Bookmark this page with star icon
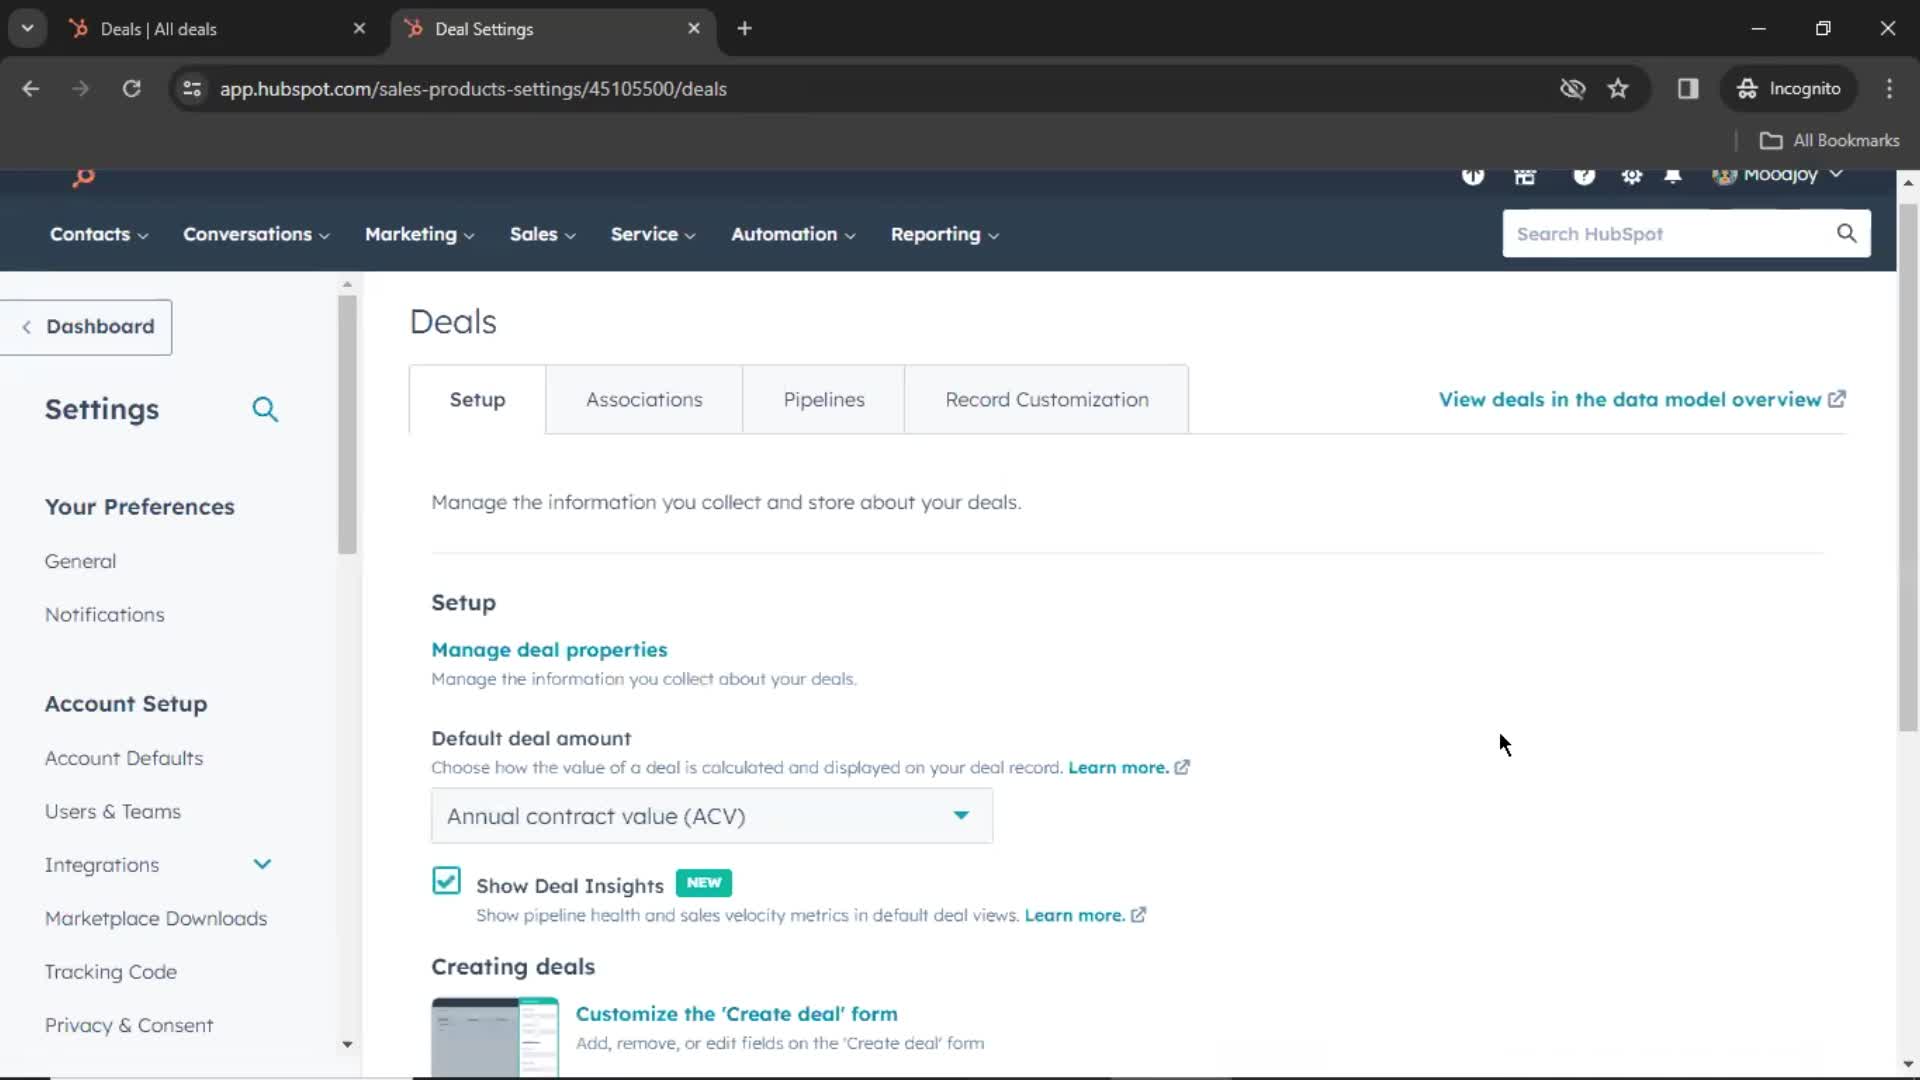The height and width of the screenshot is (1080, 1920). pos(1618,89)
